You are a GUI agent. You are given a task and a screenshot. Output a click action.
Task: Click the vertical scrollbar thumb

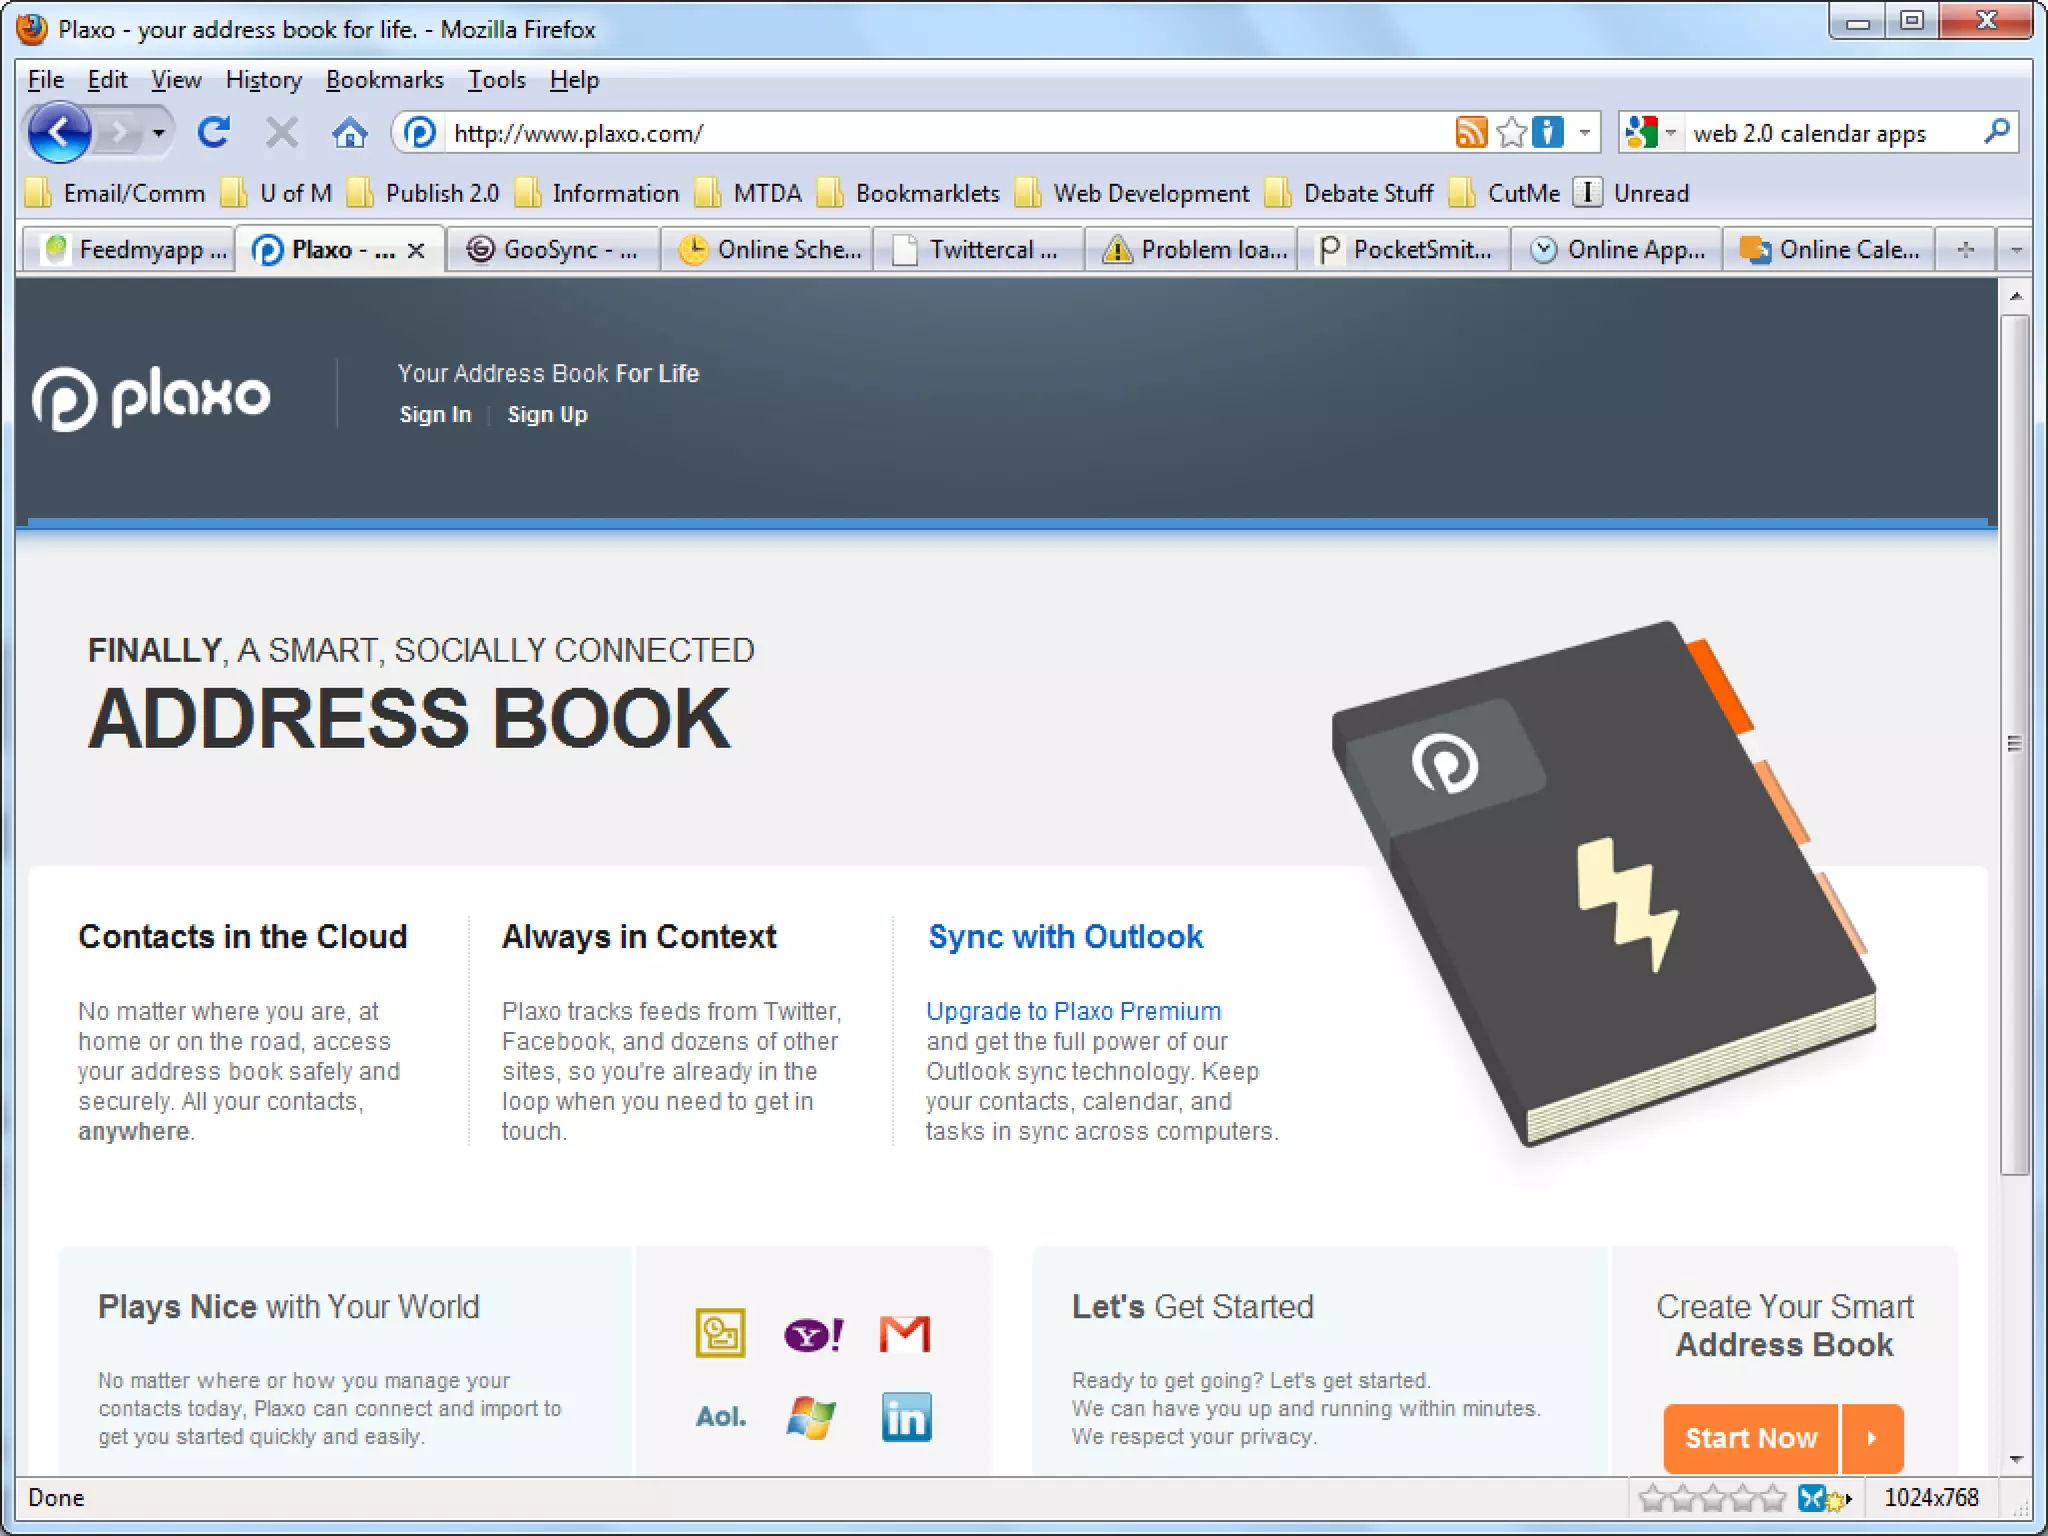pos(2015,744)
